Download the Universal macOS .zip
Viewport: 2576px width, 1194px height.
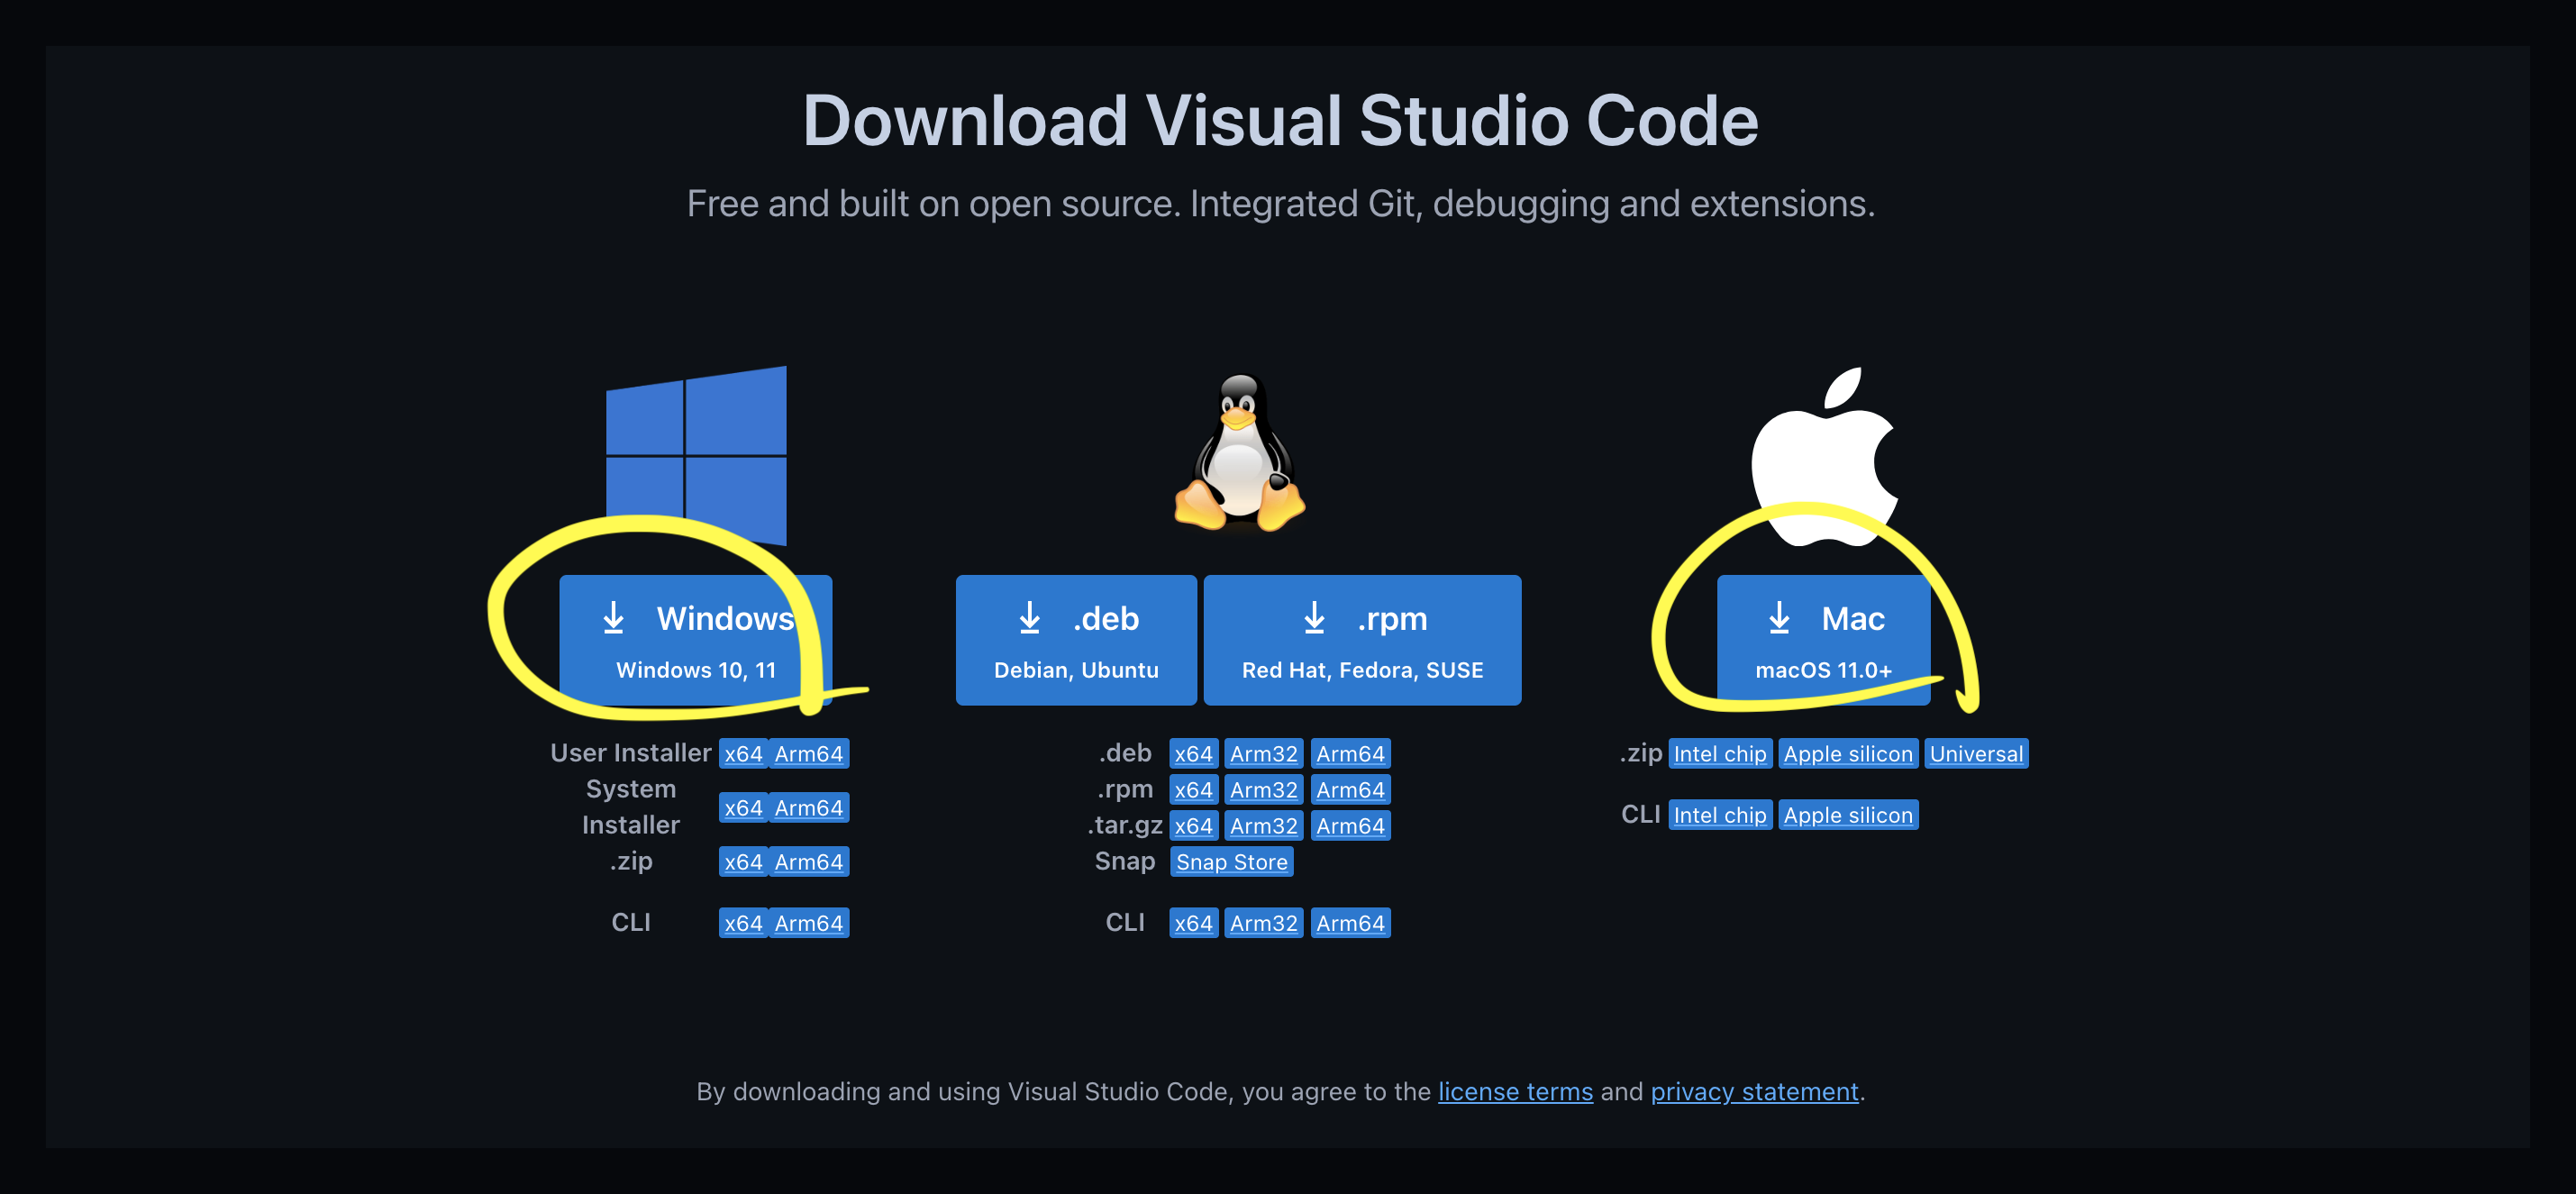coord(1976,753)
